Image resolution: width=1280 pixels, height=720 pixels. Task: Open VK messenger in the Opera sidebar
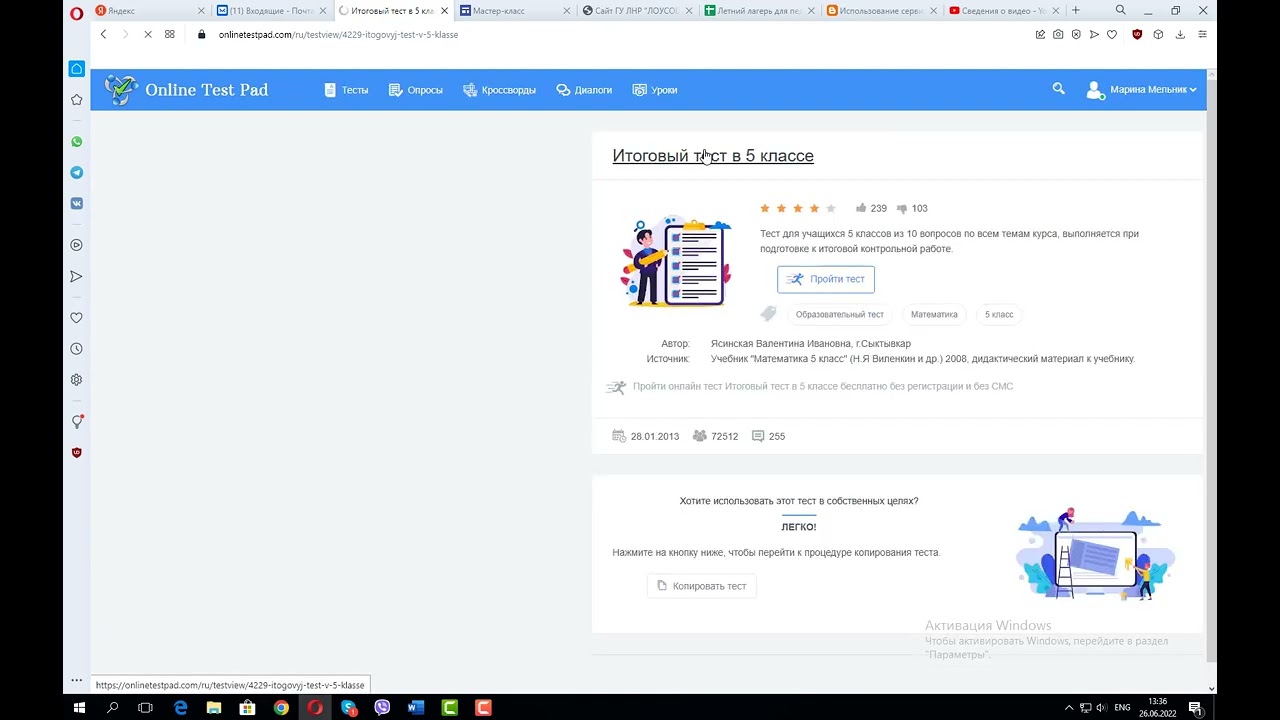[x=76, y=203]
